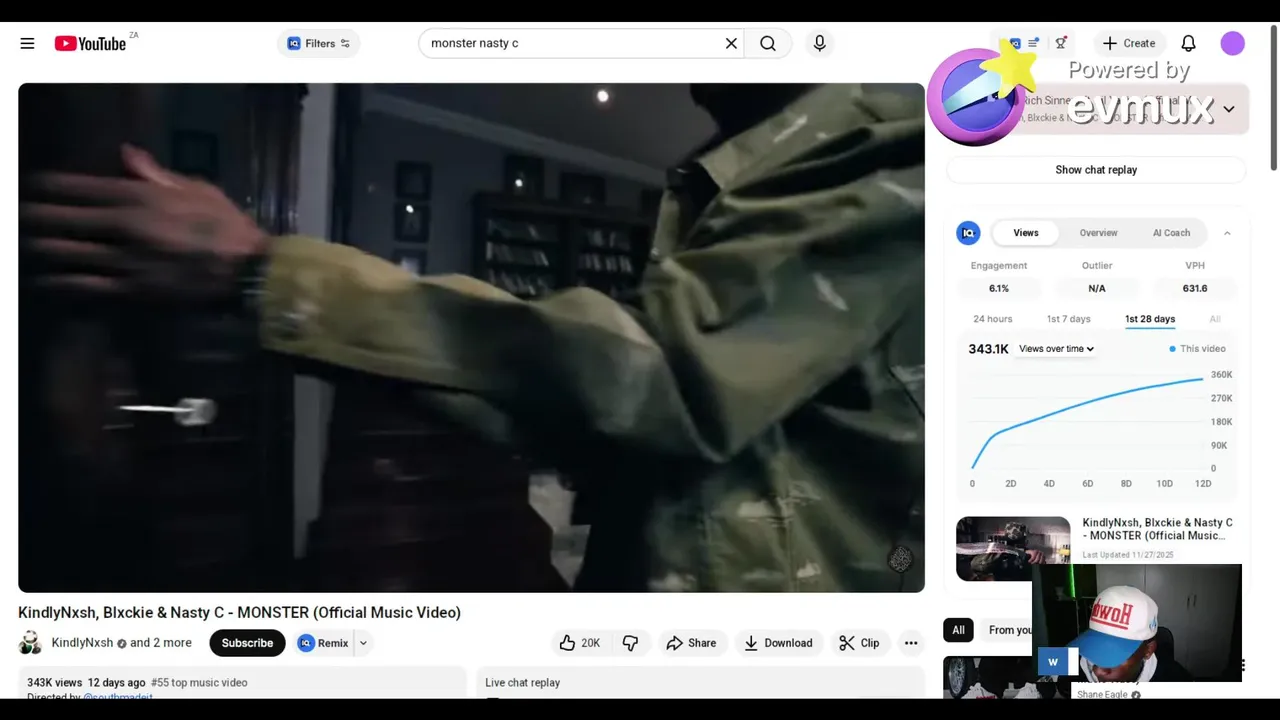Show chat replay

(x=1096, y=170)
